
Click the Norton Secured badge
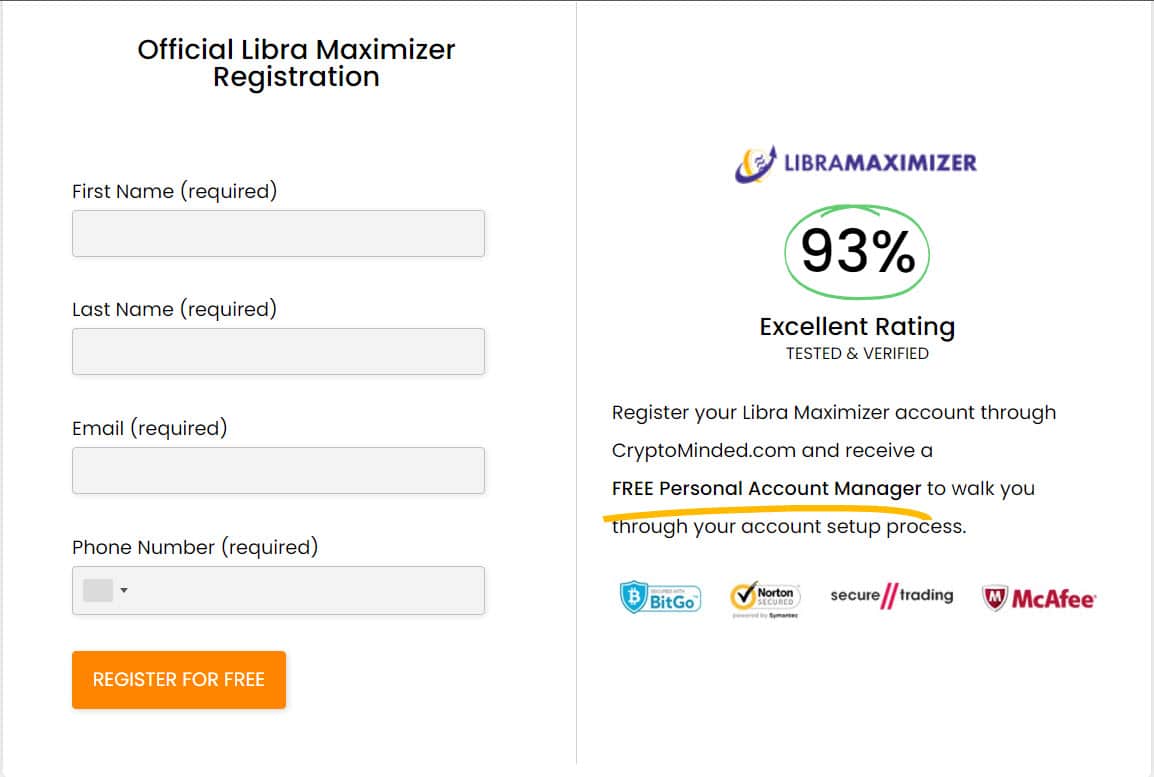765,599
